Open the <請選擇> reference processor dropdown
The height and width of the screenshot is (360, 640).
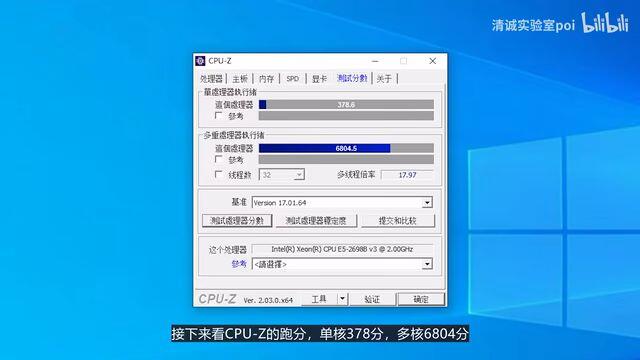[x=342, y=264]
